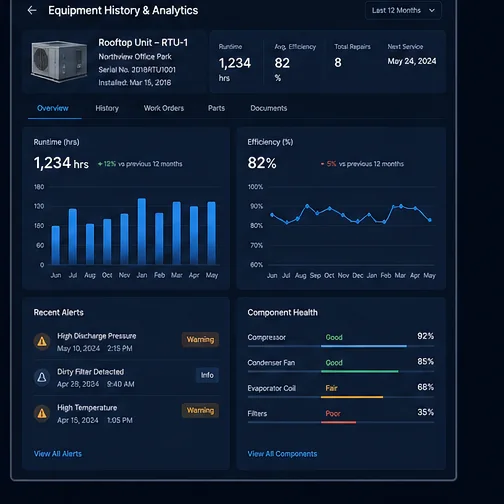Click the Evaporator Coil health progress bar
Screen dimensions: 504x504
(x=341, y=397)
